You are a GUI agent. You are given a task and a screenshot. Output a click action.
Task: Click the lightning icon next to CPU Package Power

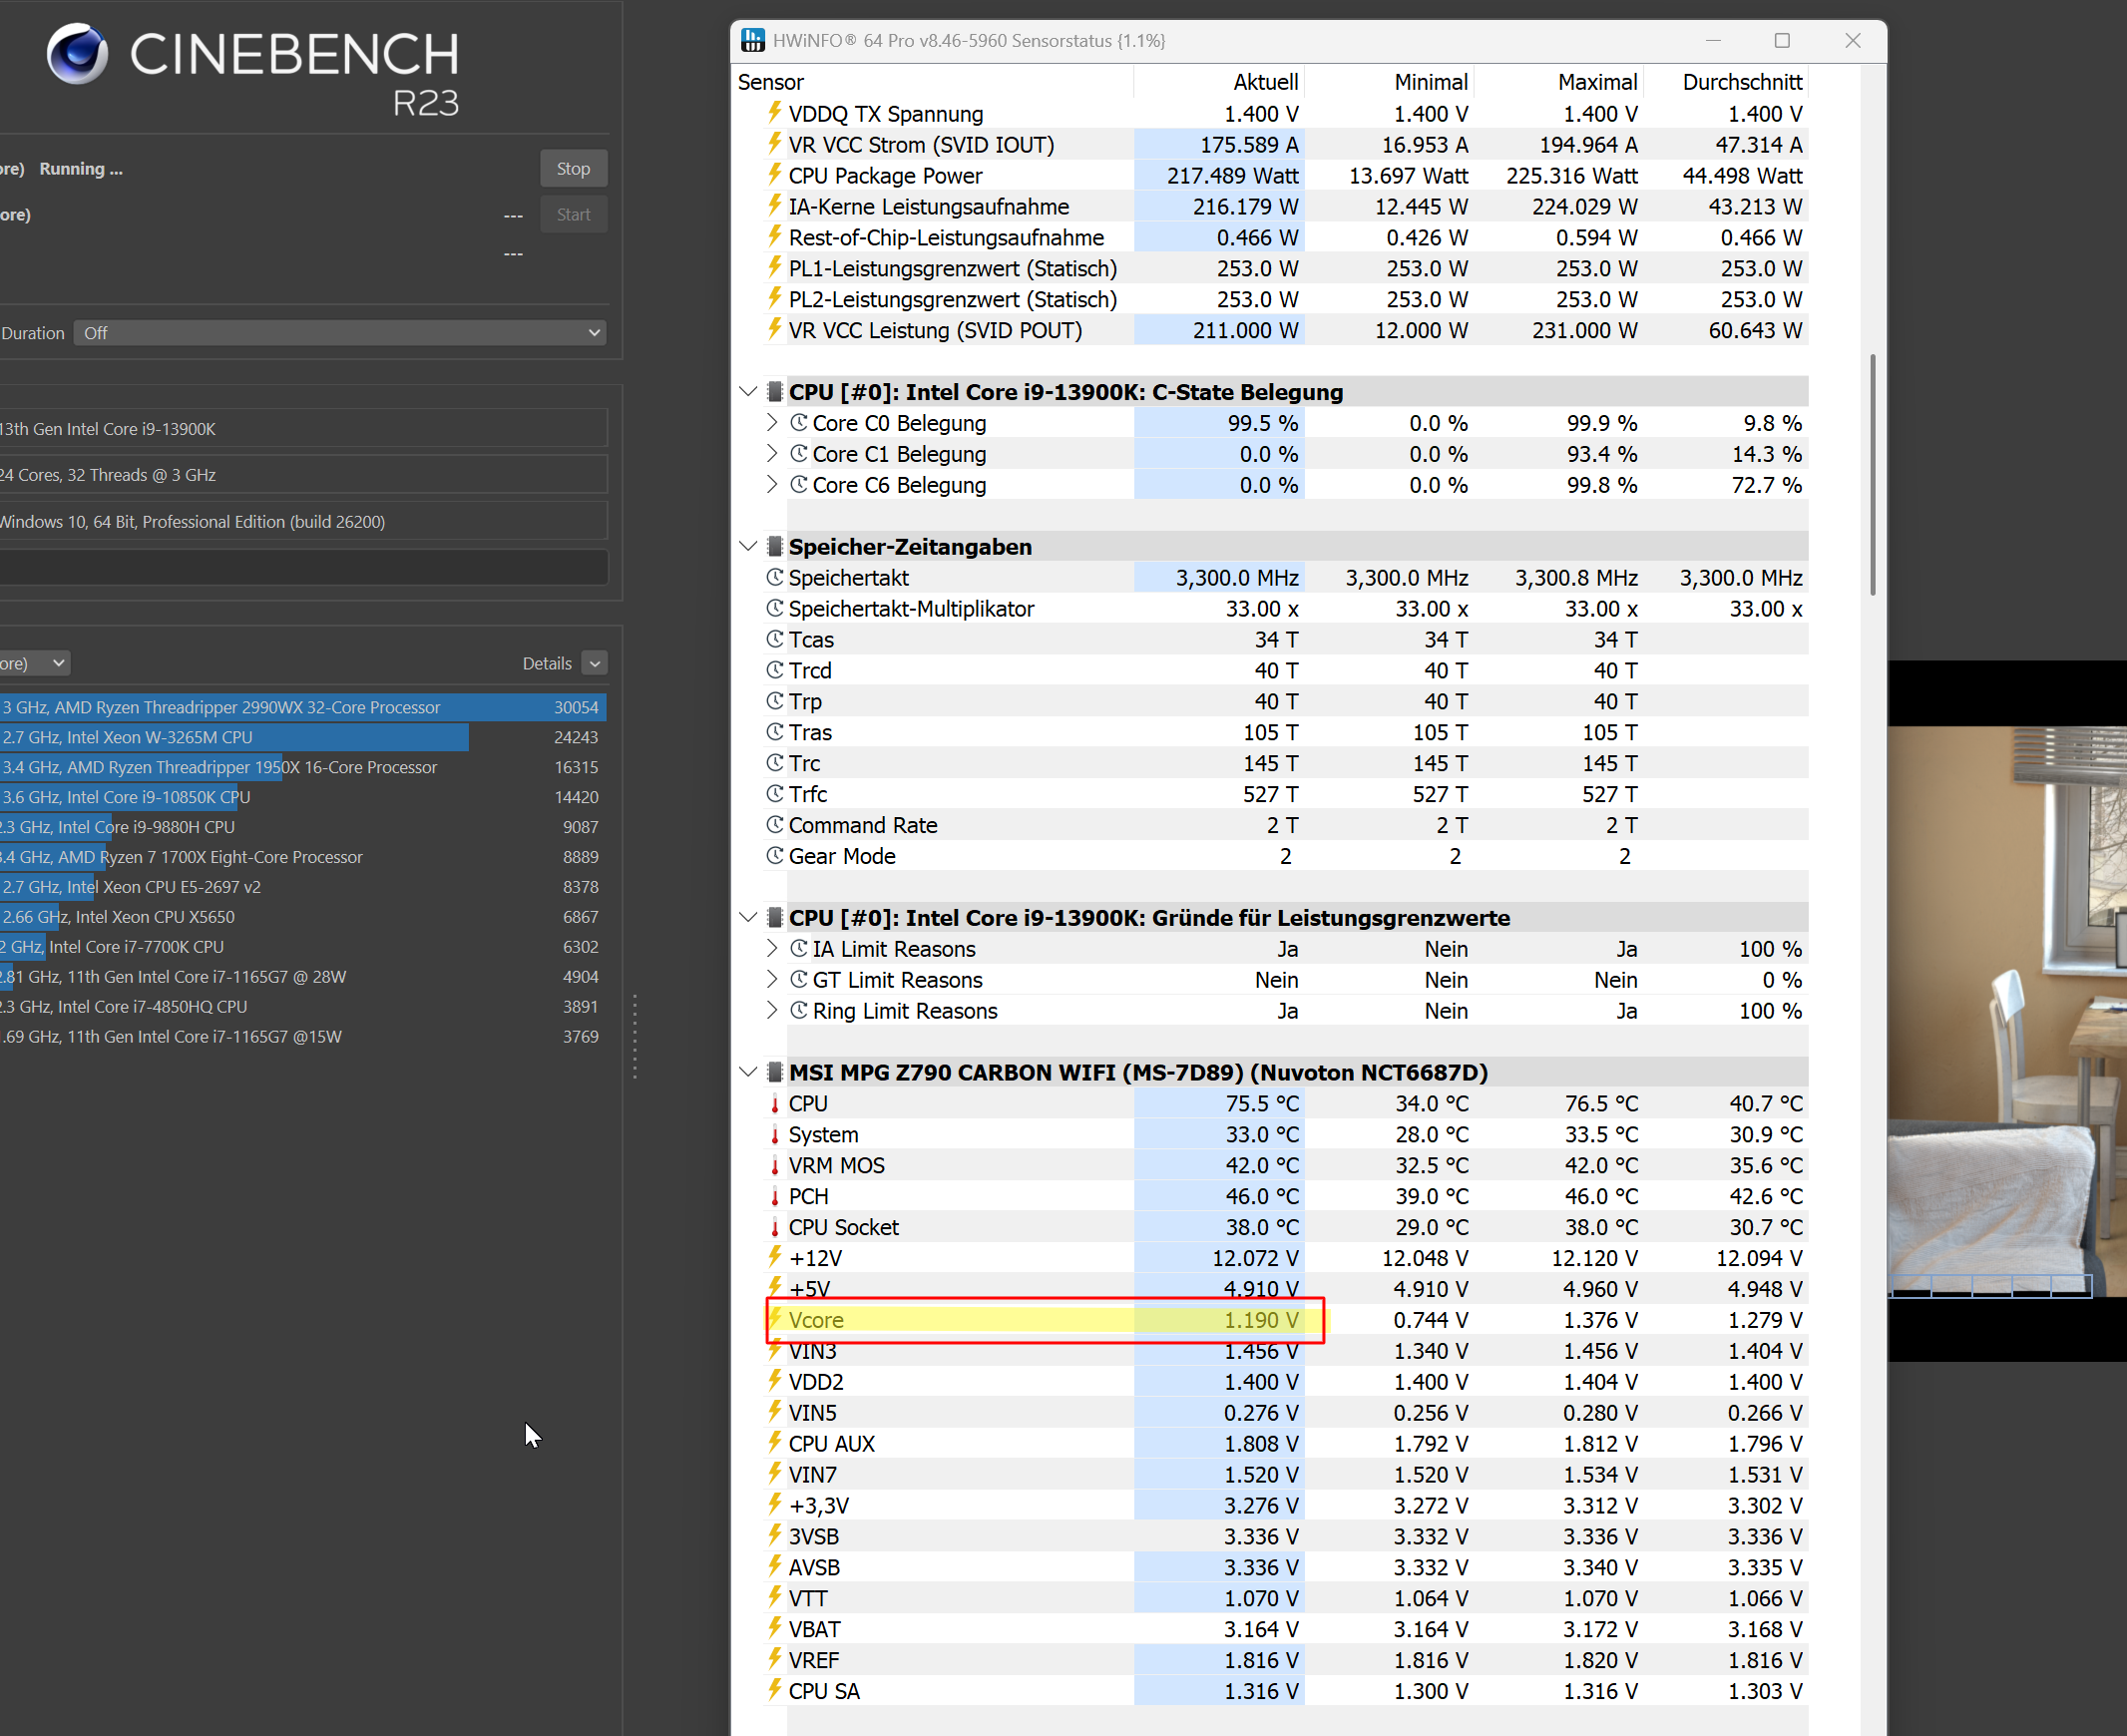click(775, 175)
